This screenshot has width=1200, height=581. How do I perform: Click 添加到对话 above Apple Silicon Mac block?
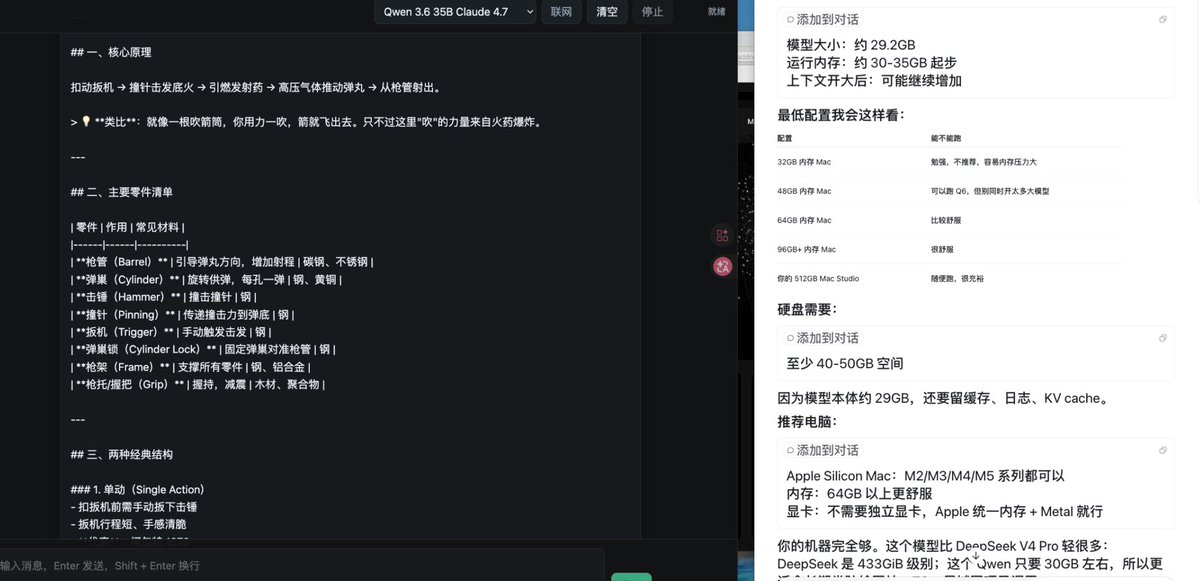(x=823, y=450)
